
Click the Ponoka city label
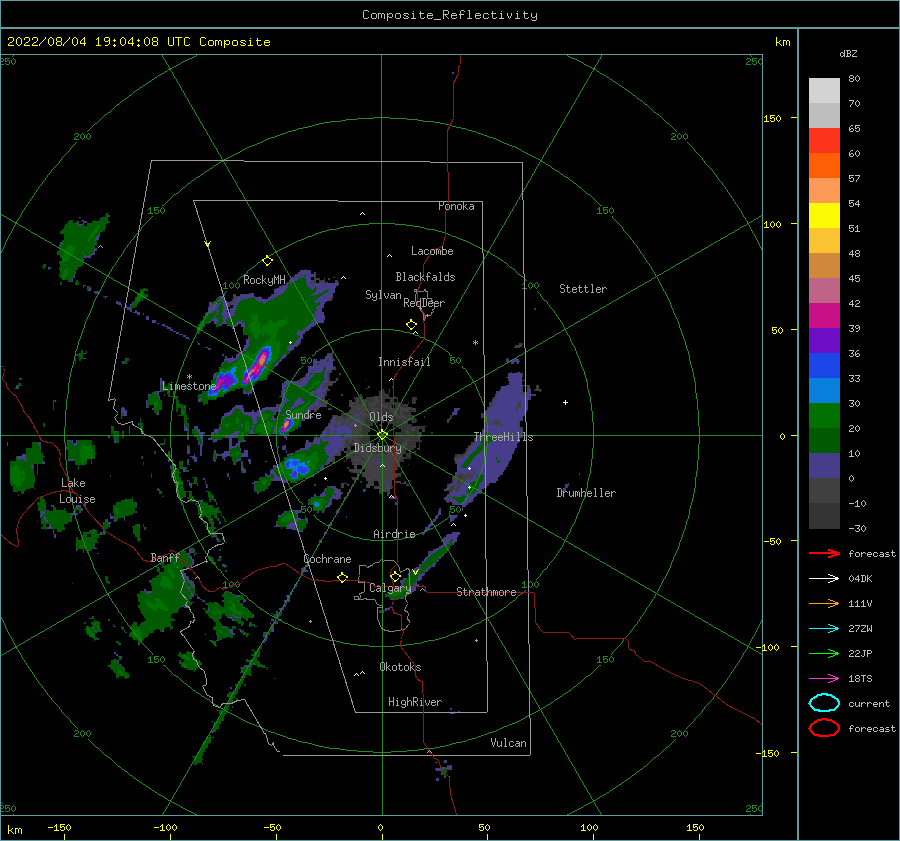456,207
